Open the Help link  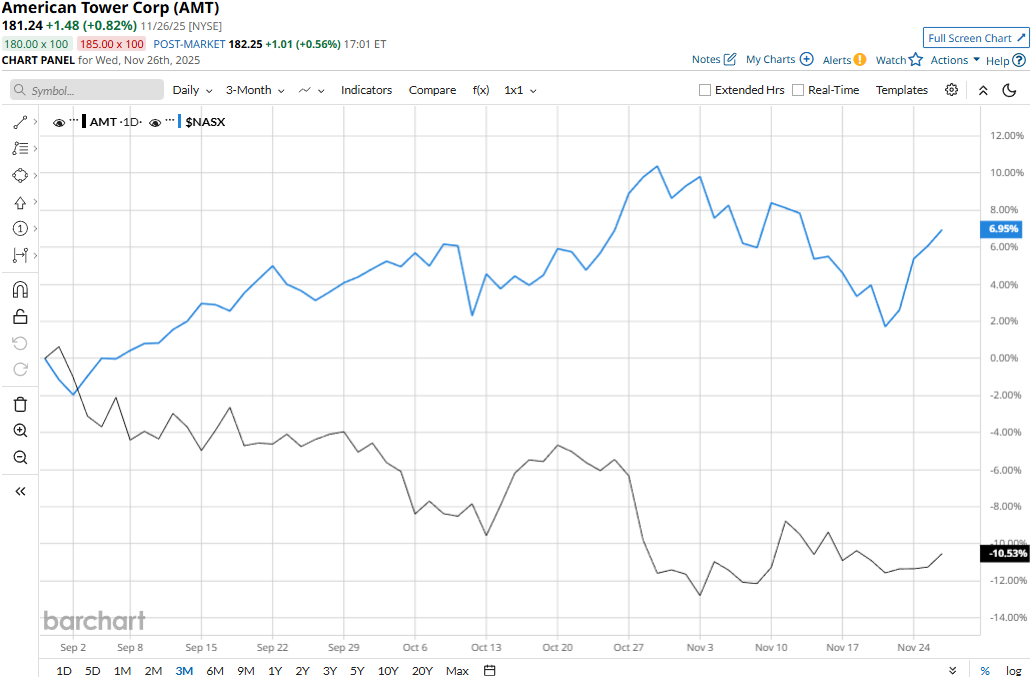[x=1005, y=61]
